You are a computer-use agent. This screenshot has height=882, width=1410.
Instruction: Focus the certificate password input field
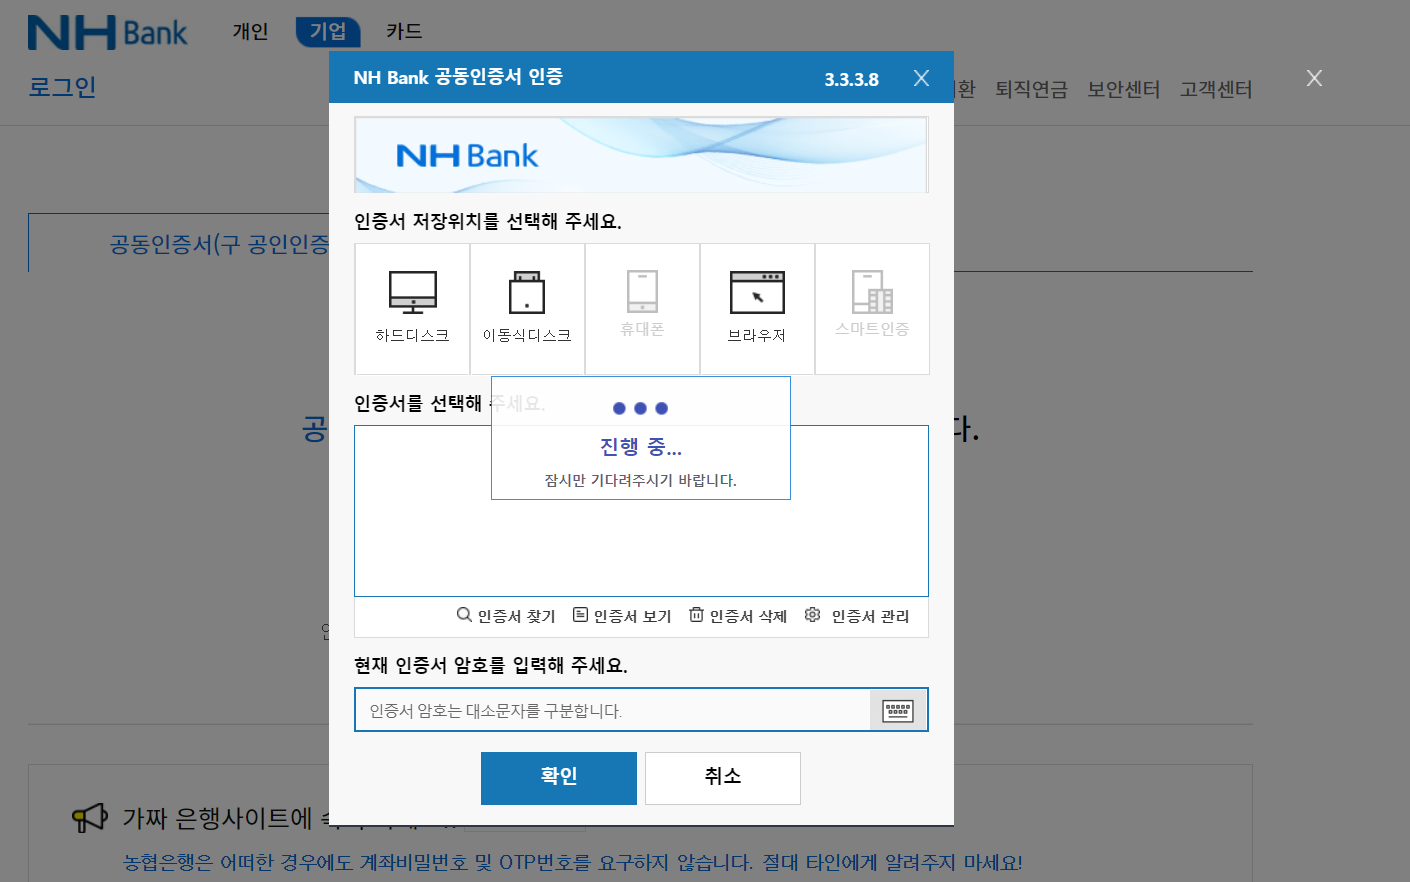pyautogui.click(x=612, y=710)
